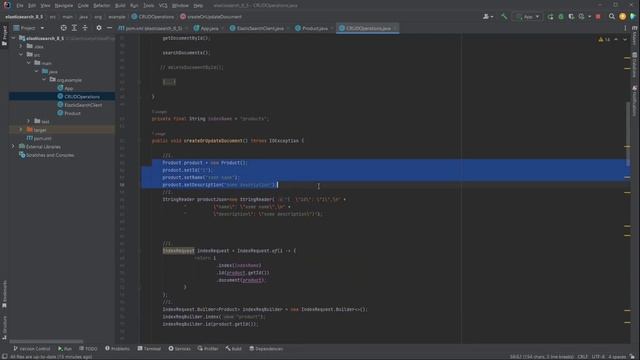Open the App run configuration dropdown
This screenshot has width=640, height=360.
click(527, 17)
